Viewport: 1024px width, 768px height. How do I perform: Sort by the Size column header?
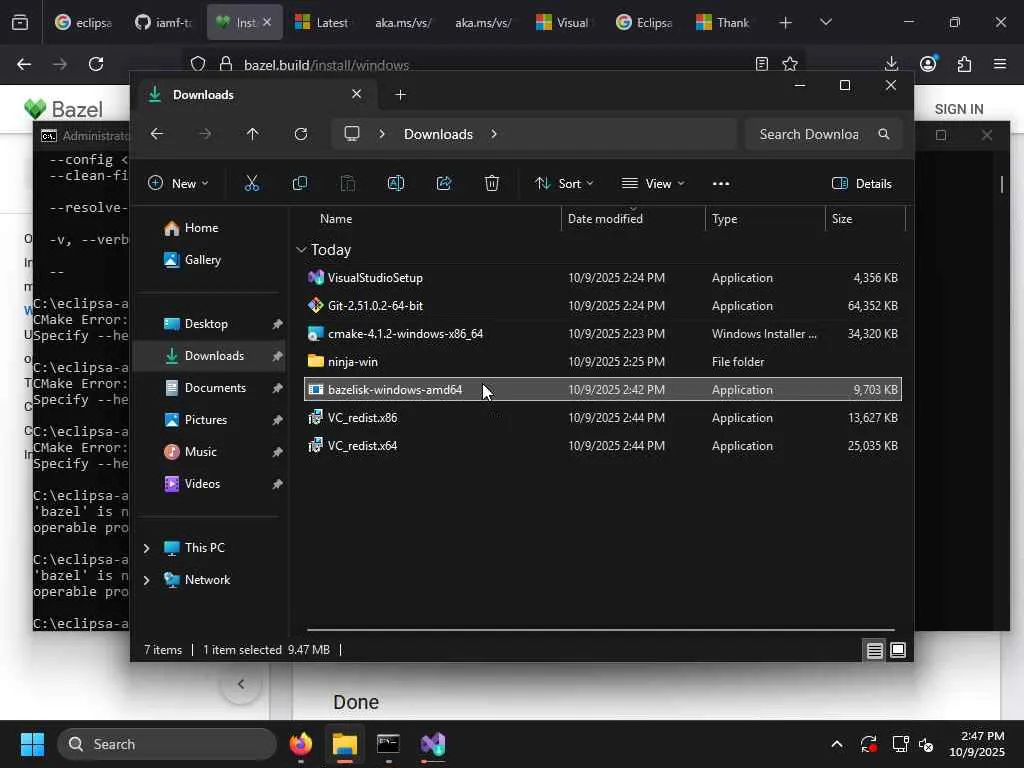coord(865,219)
